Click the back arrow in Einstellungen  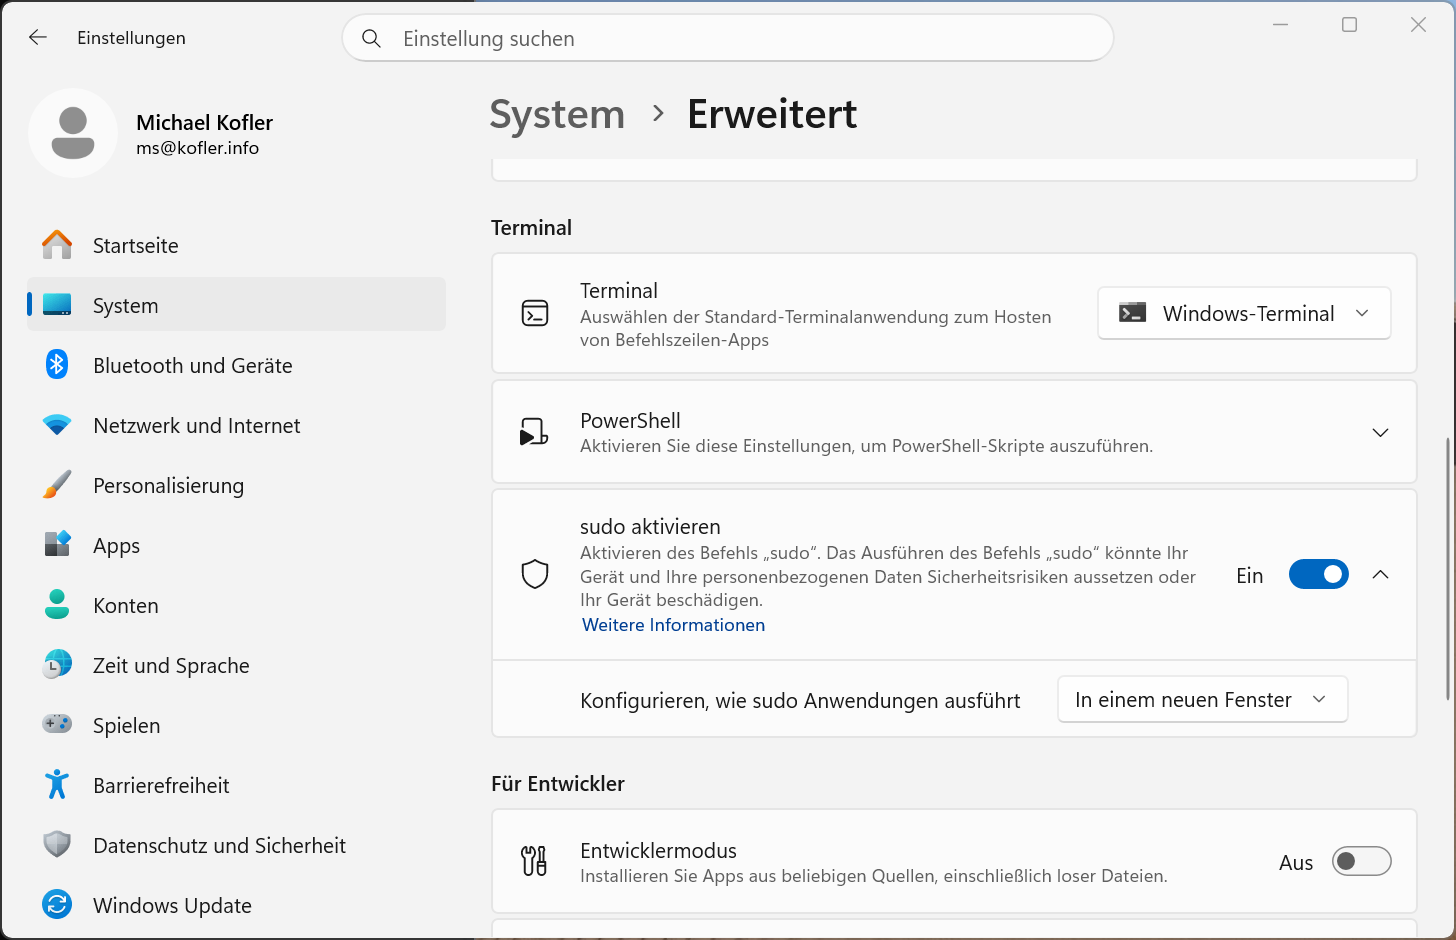click(38, 38)
